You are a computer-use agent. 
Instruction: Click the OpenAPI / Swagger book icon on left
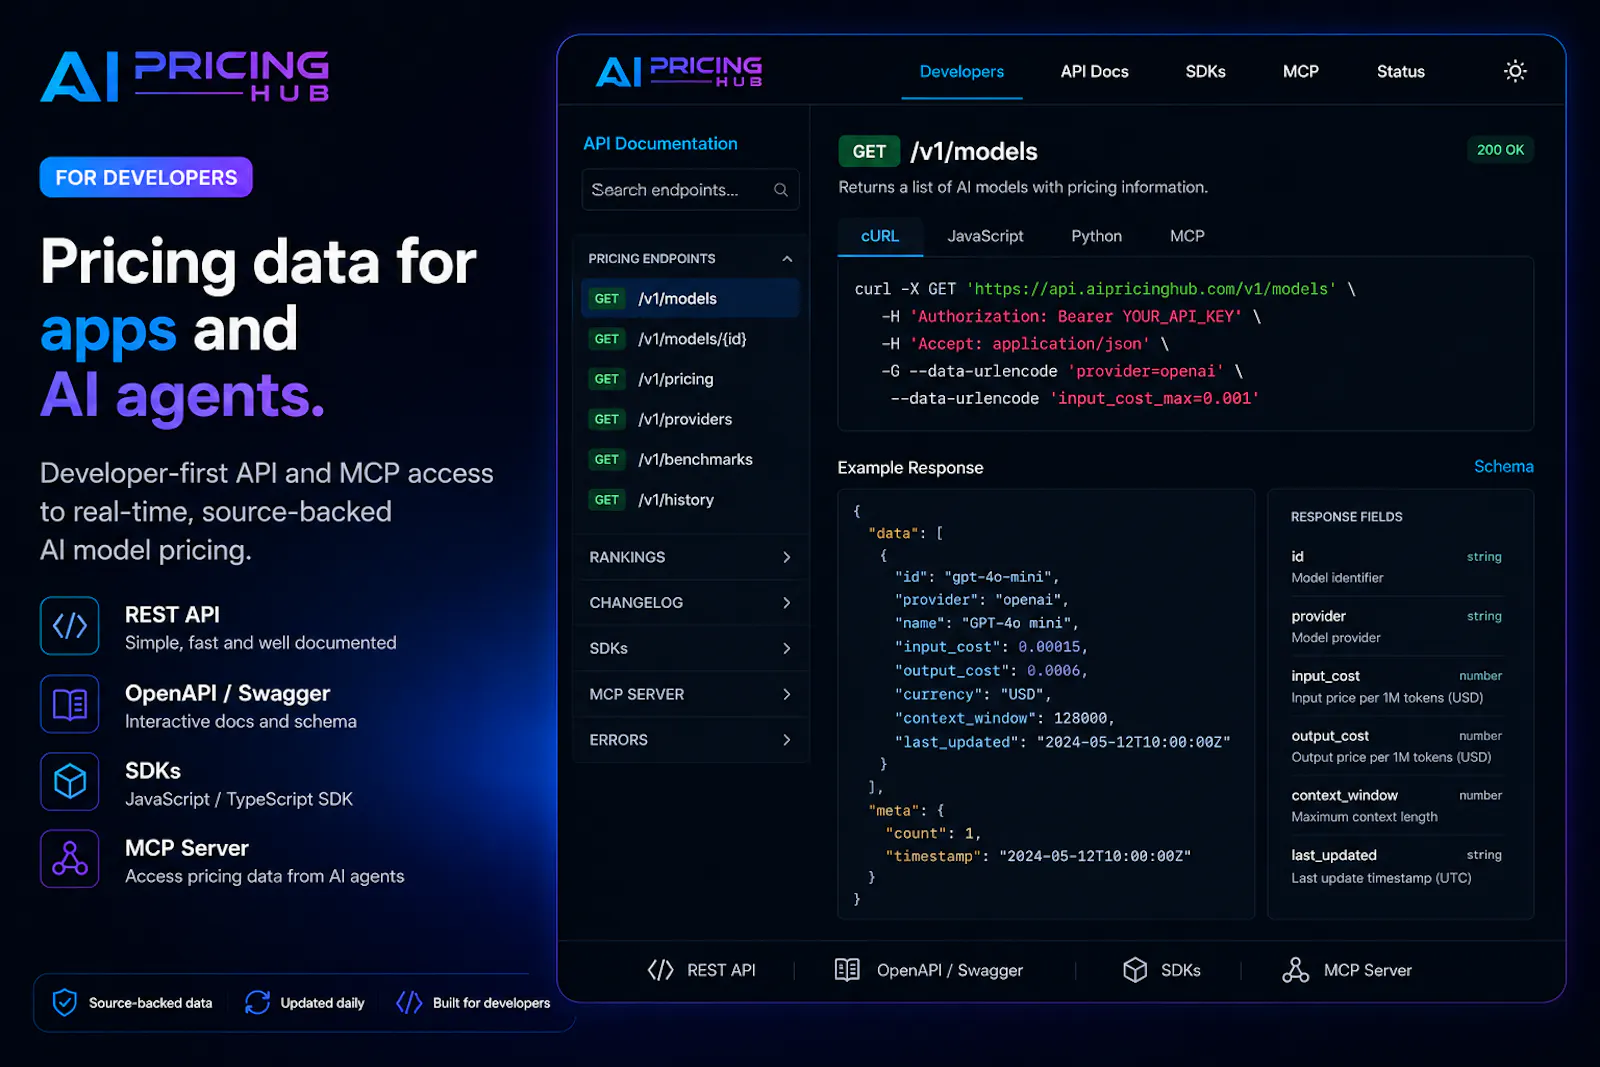tap(70, 704)
